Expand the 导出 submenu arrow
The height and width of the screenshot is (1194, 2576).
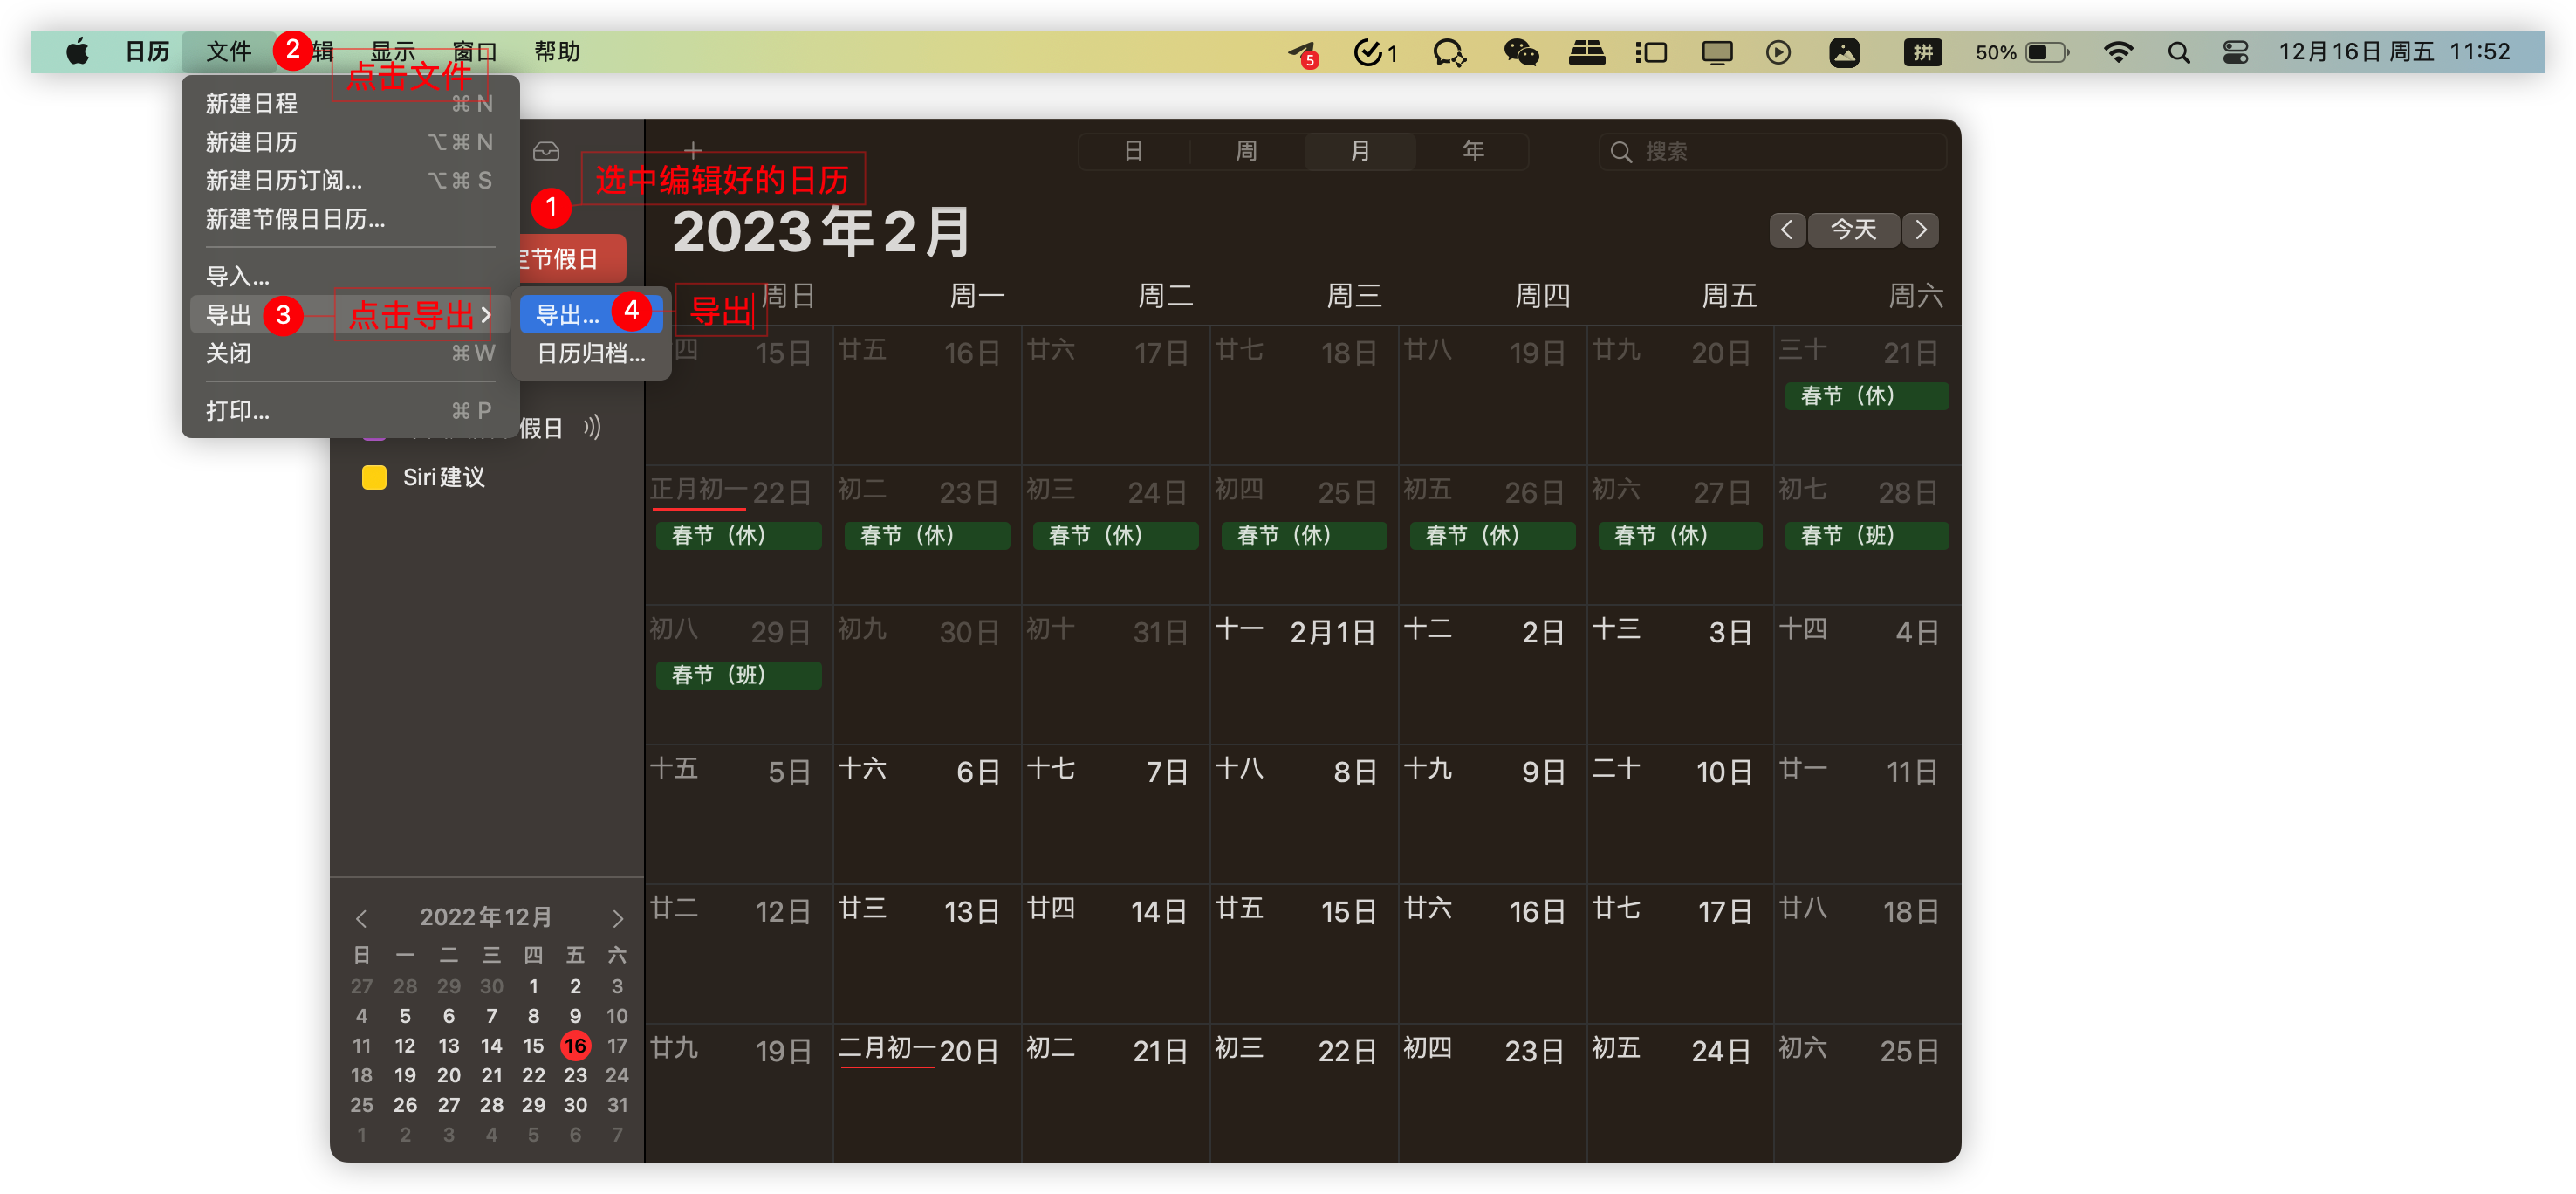pyautogui.click(x=486, y=315)
